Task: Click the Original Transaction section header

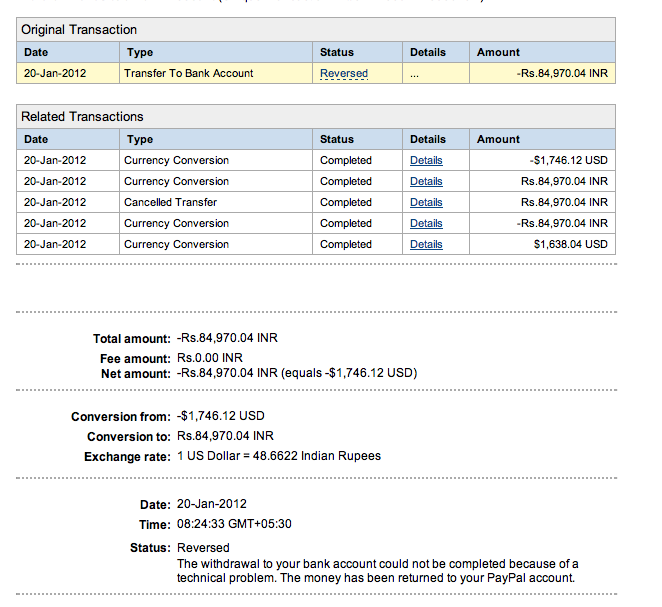Action: [x=80, y=30]
